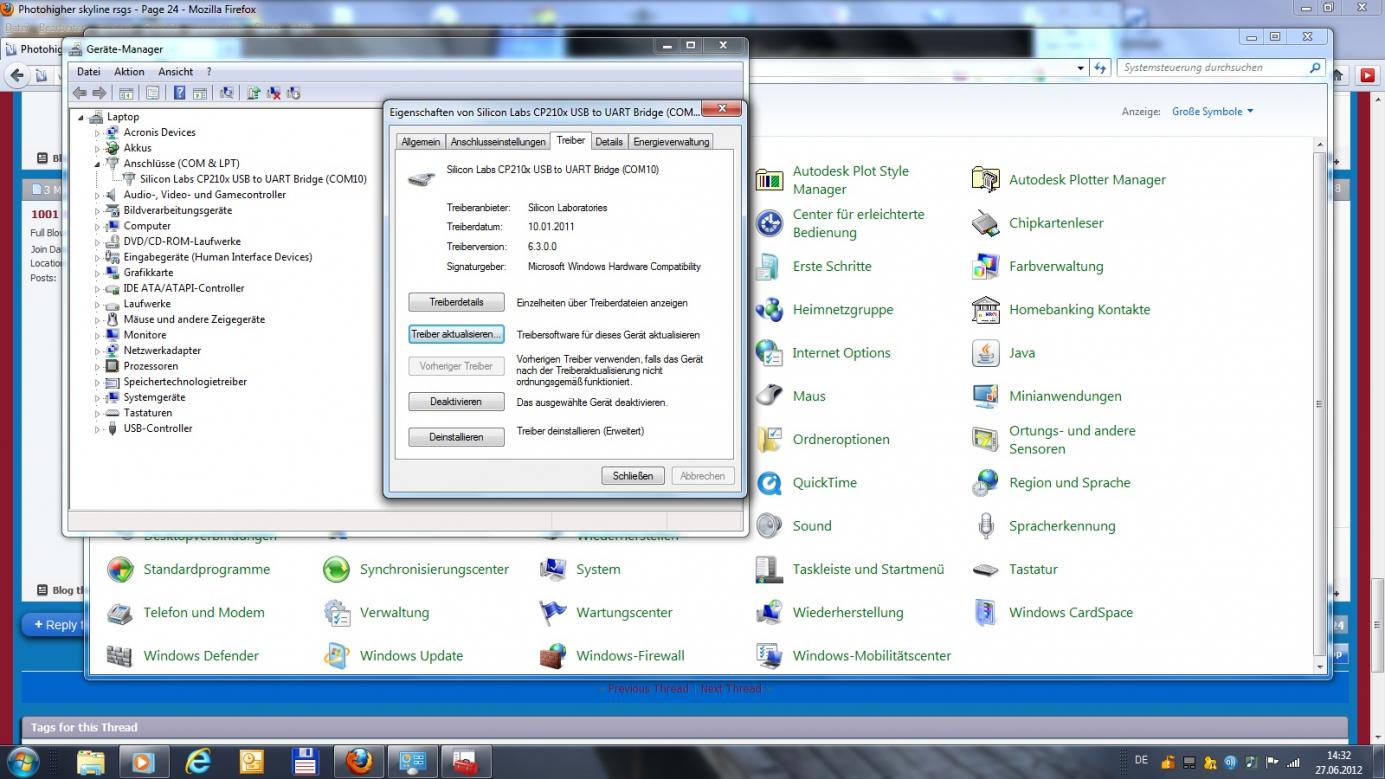Click scan for hardware changes toolbar icon
Image resolution: width=1385 pixels, height=779 pixels.
pyautogui.click(x=227, y=93)
